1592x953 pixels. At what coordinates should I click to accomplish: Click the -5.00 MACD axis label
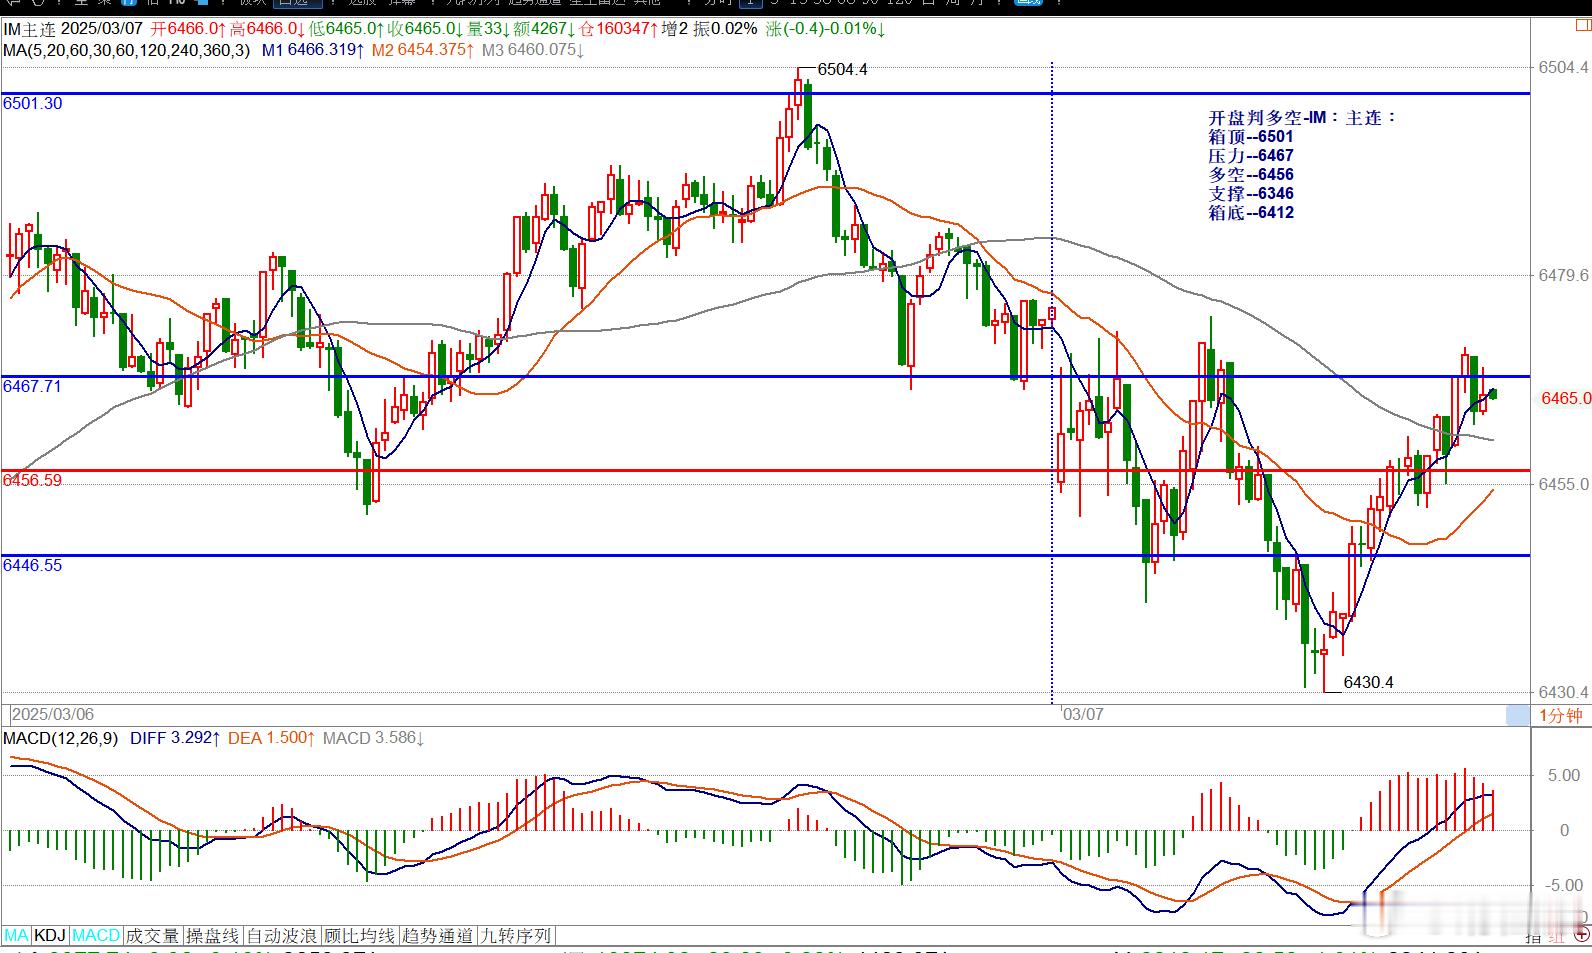[1562, 885]
